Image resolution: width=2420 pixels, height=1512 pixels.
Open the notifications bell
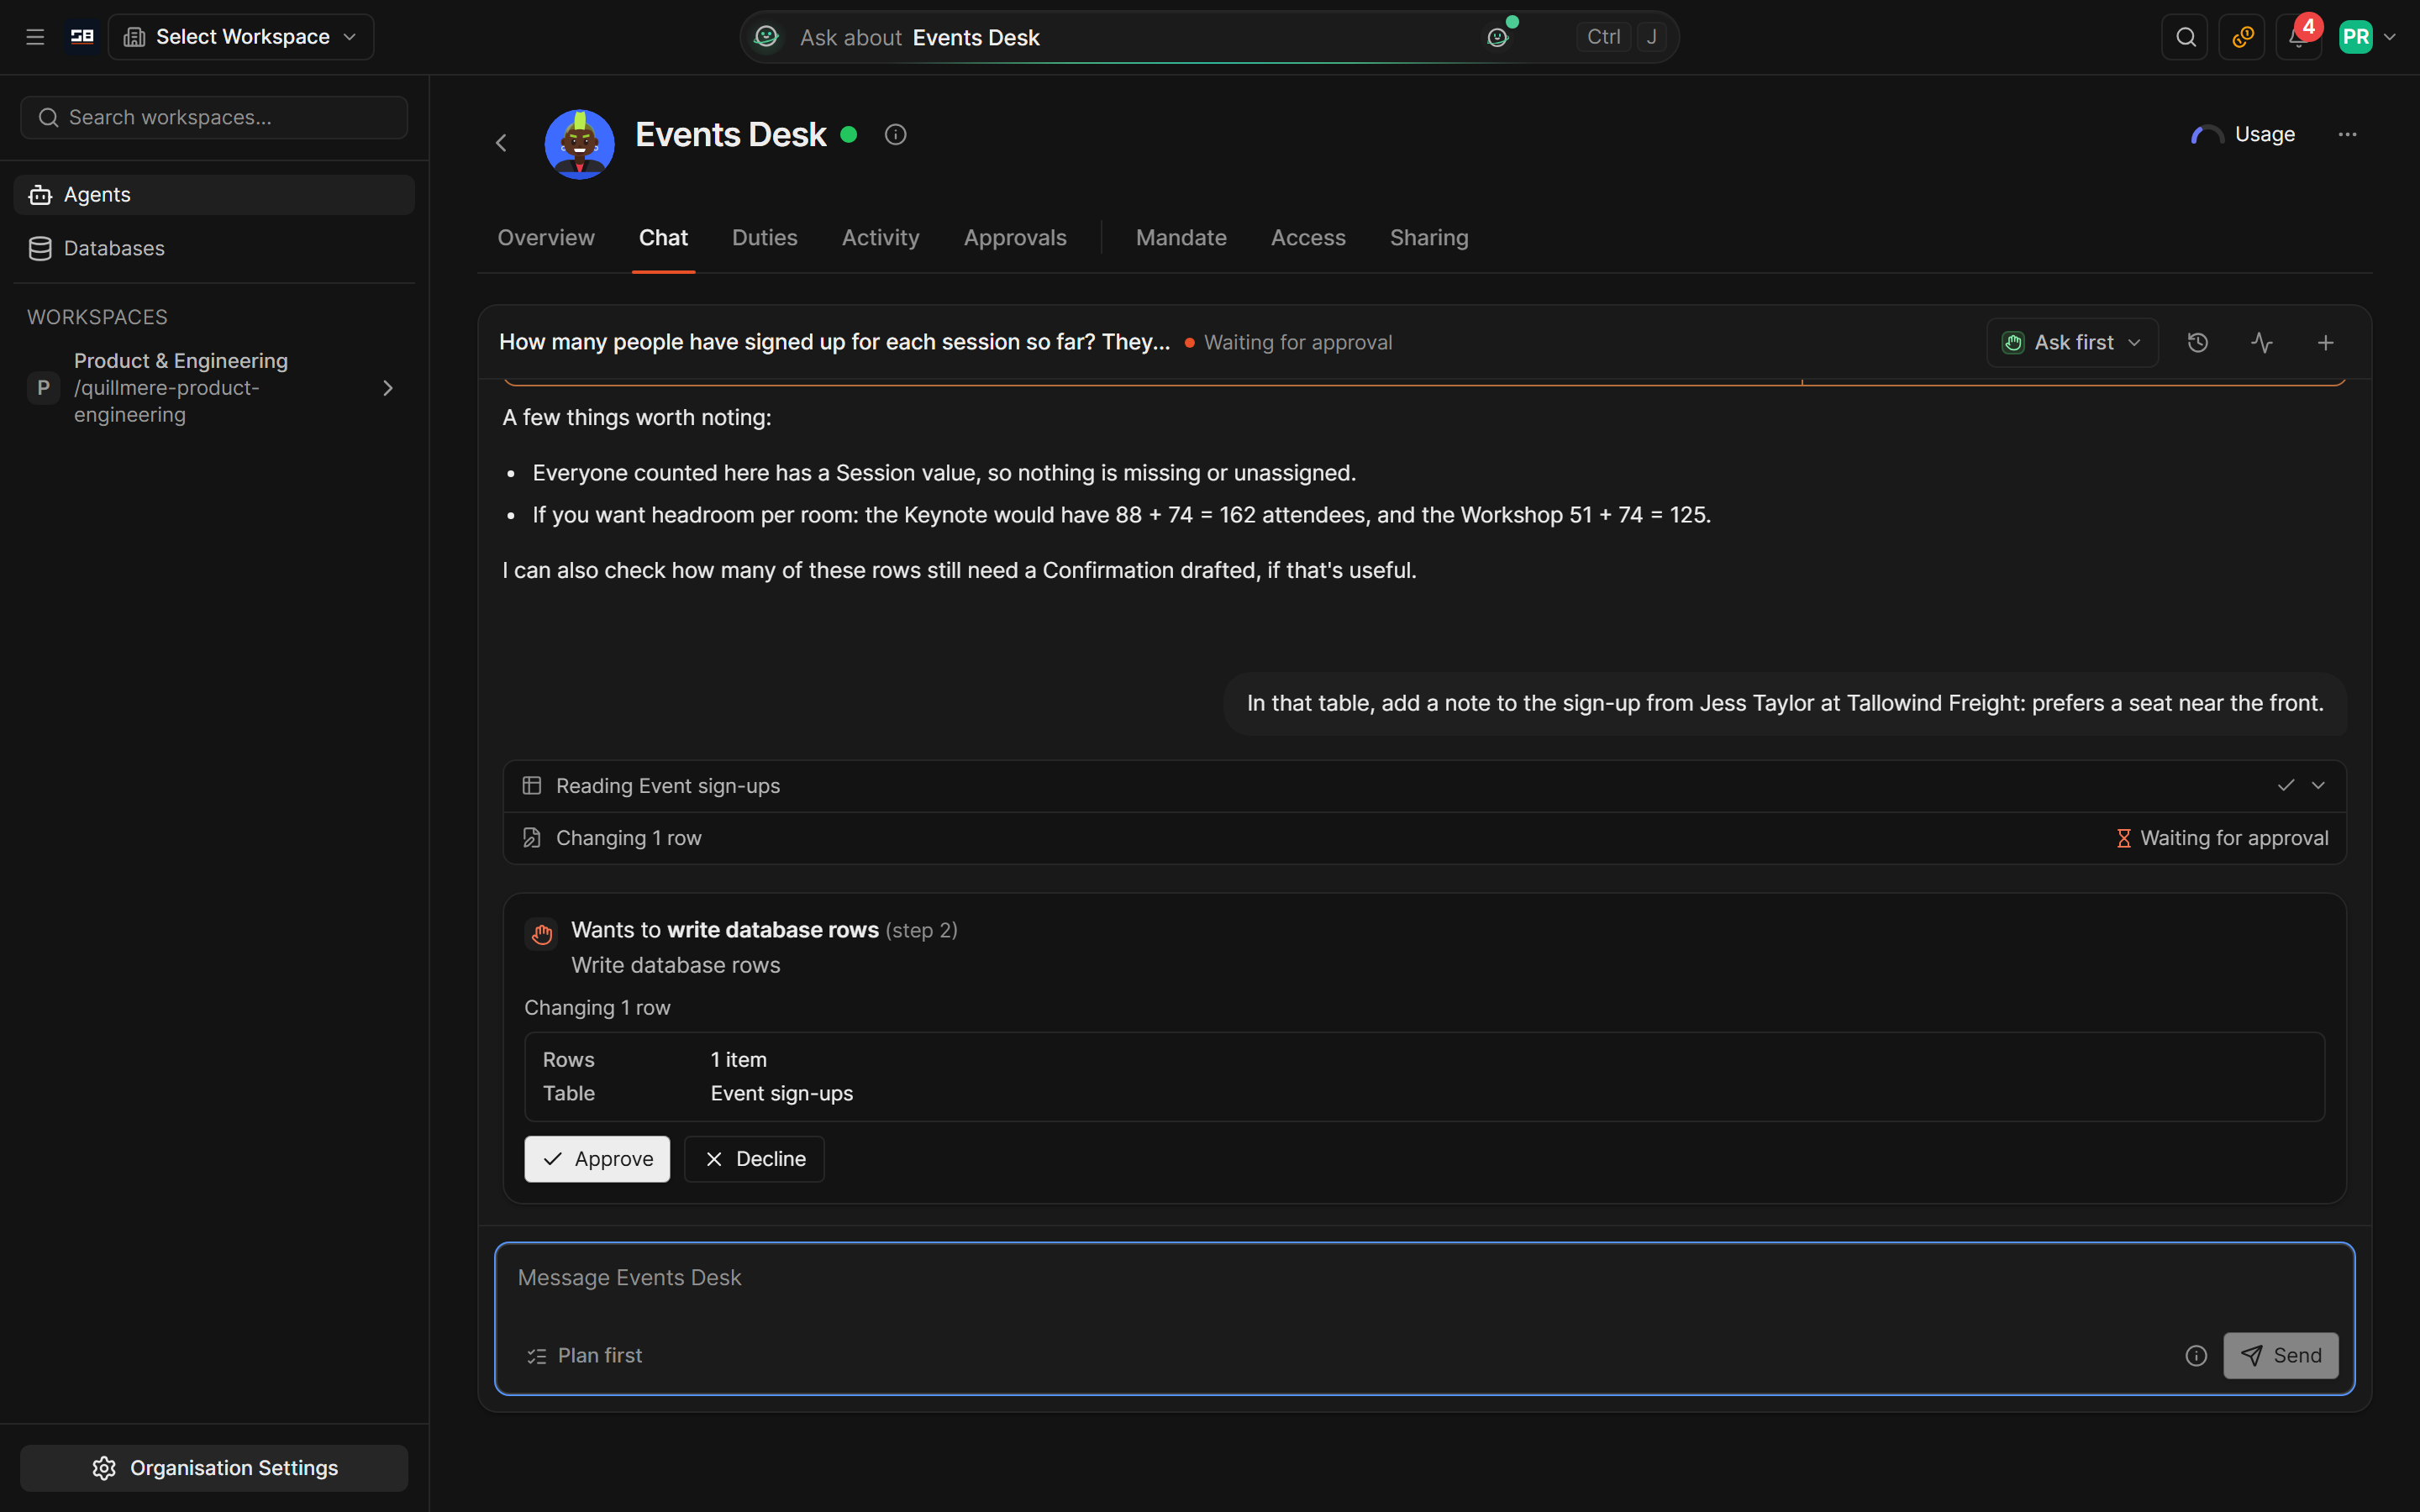(2298, 37)
